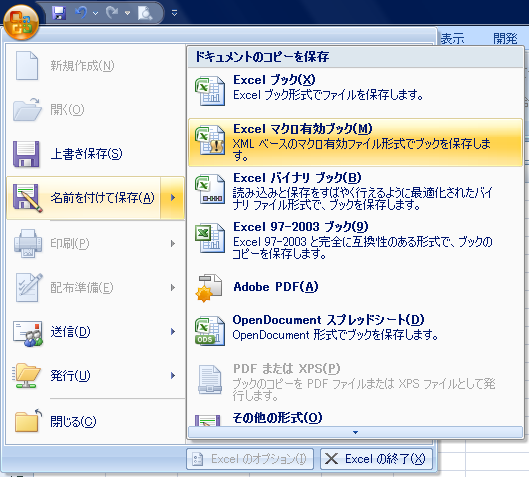Image resolution: width=529 pixels, height=477 pixels.
Task: Expand the 印刷(P) submenu arrow
Action: pos(173,243)
